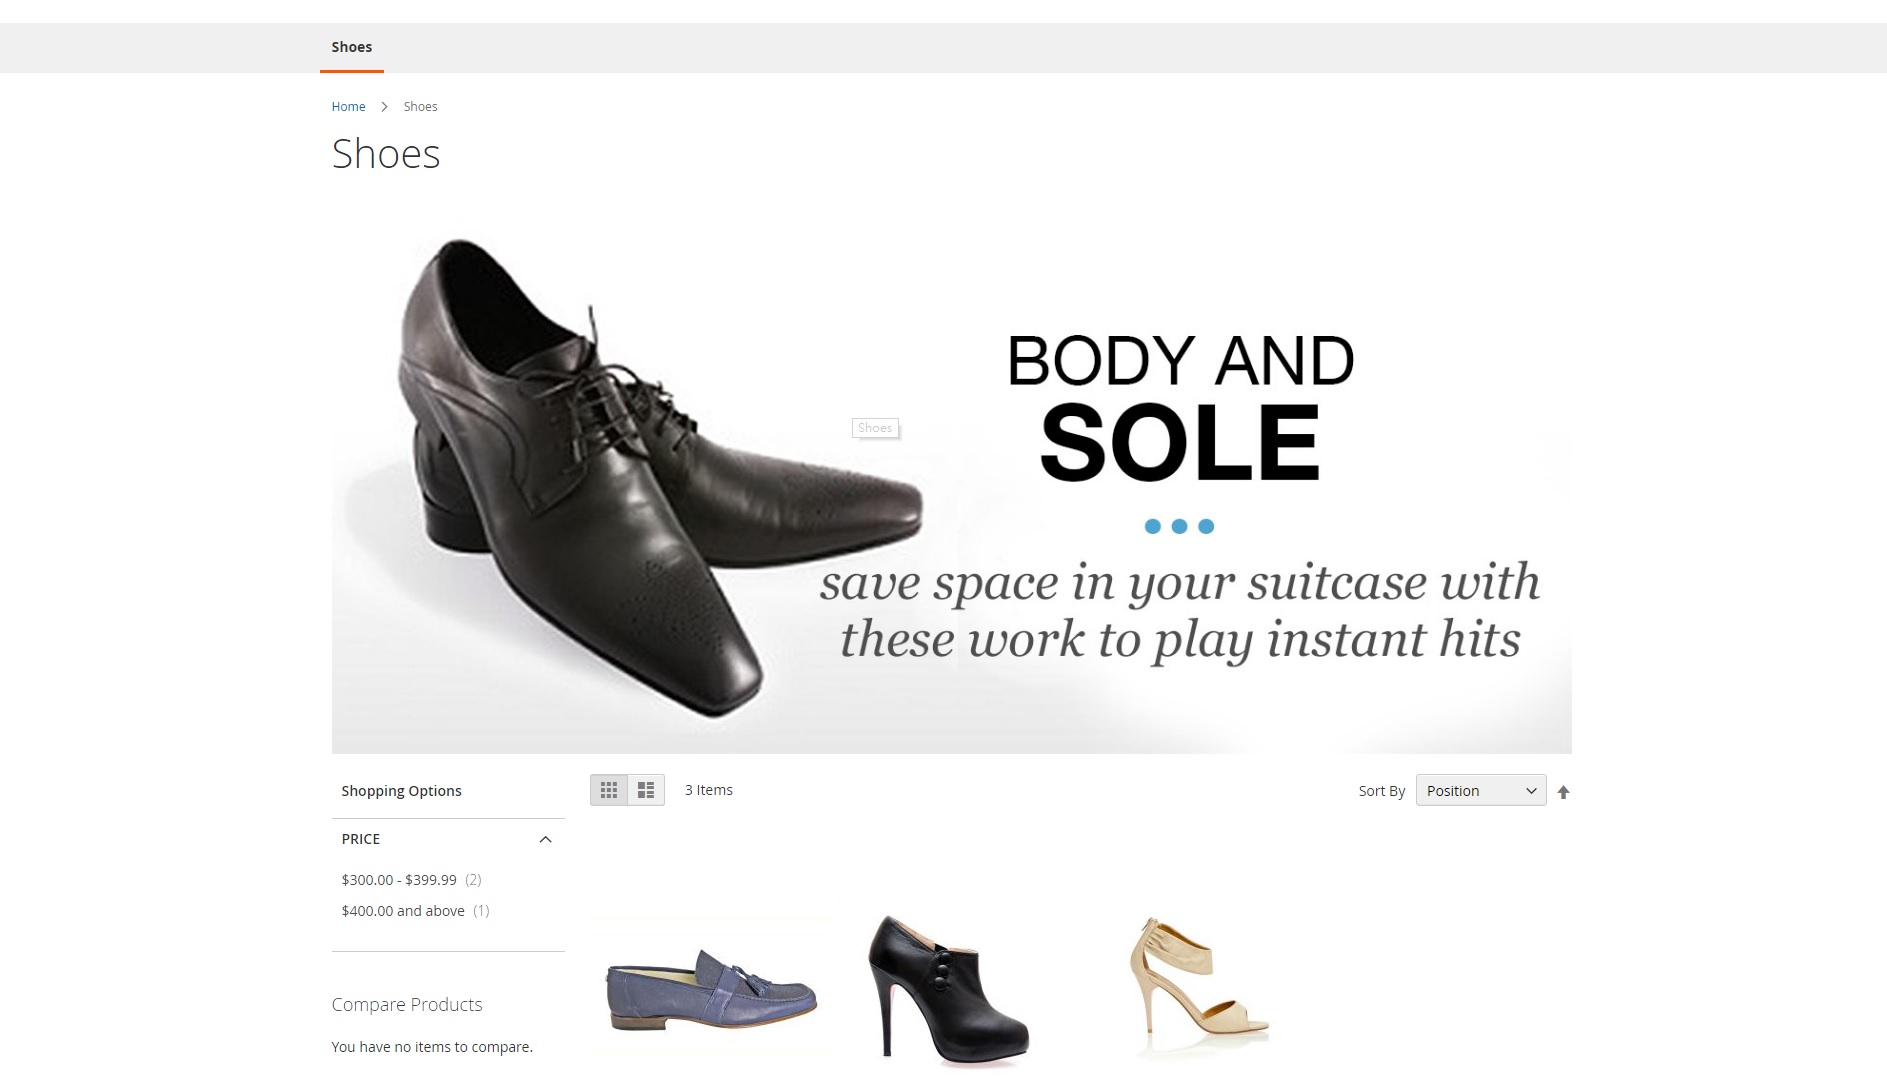Open the beige ankle-strap sandal product

click(1197, 988)
